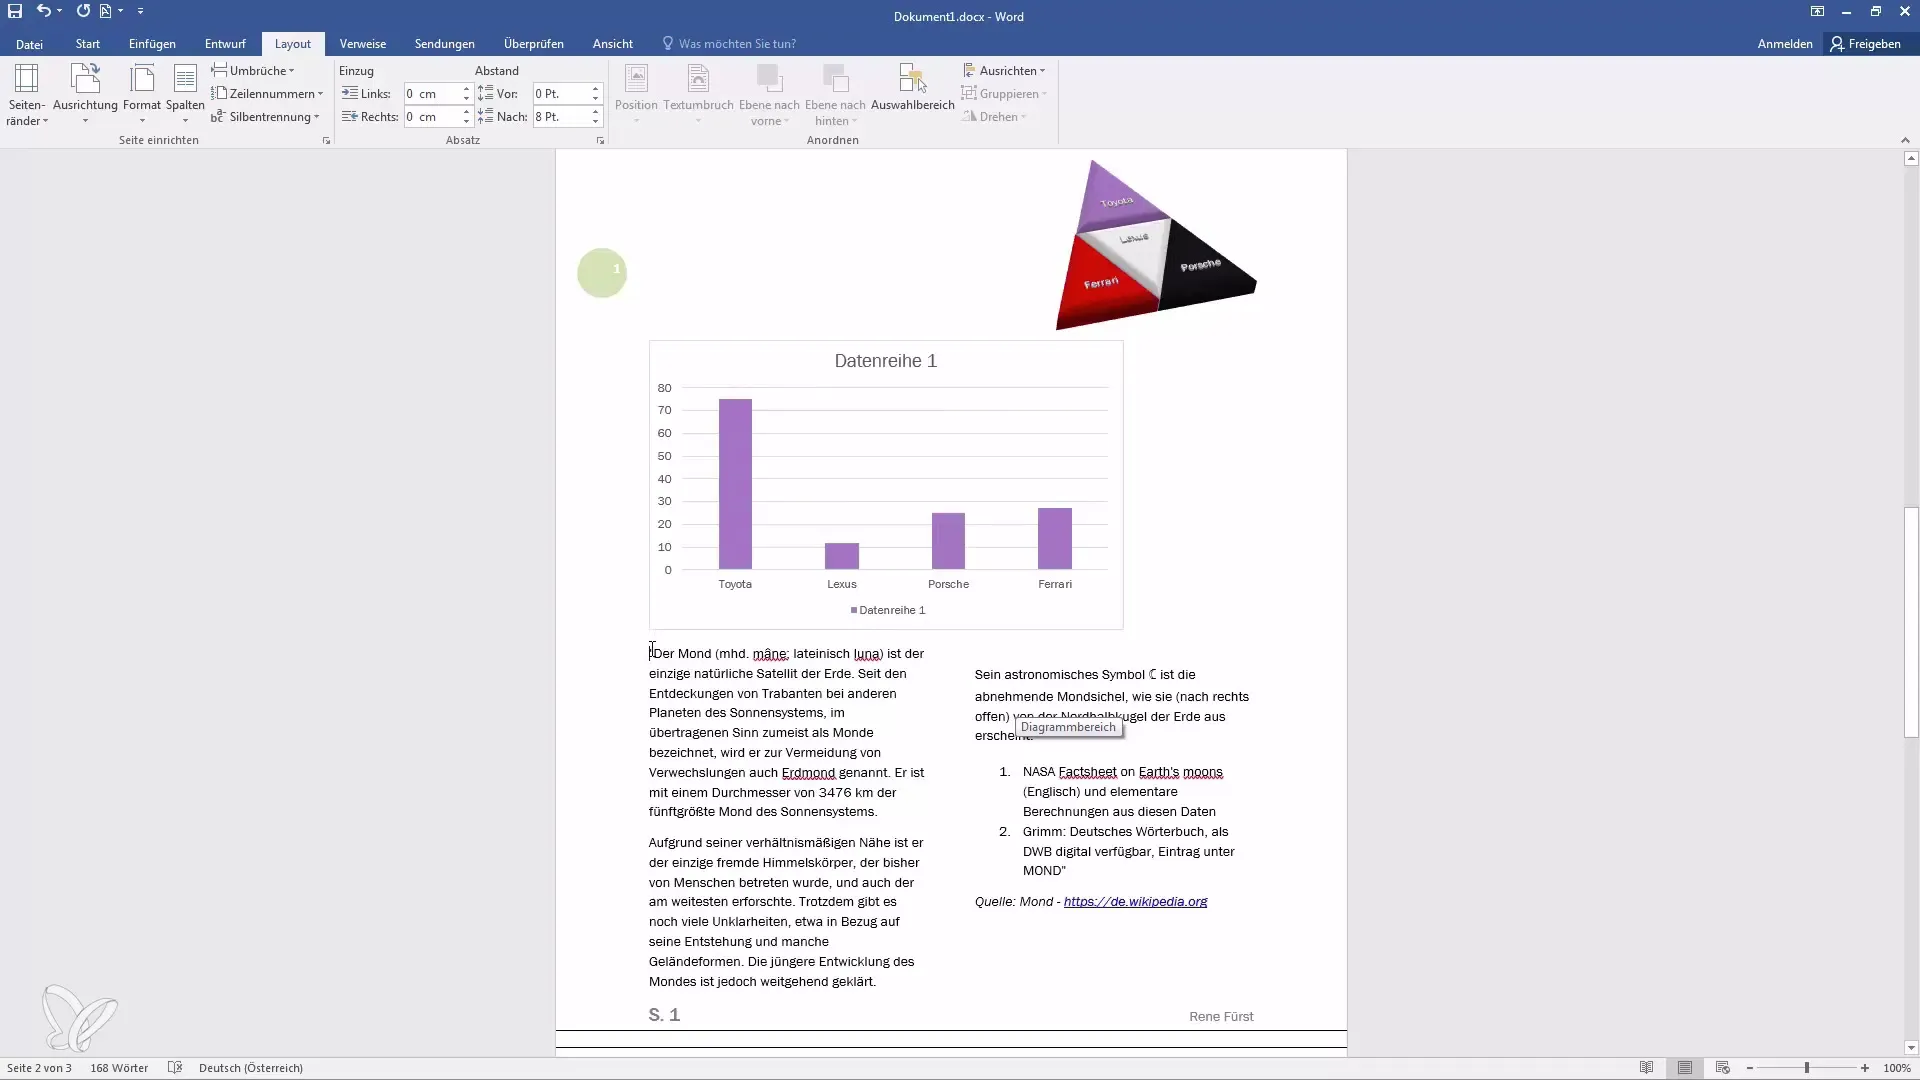Screen dimensions: 1920x1080
Task: Click the Freigeben button
Action: (x=1870, y=44)
